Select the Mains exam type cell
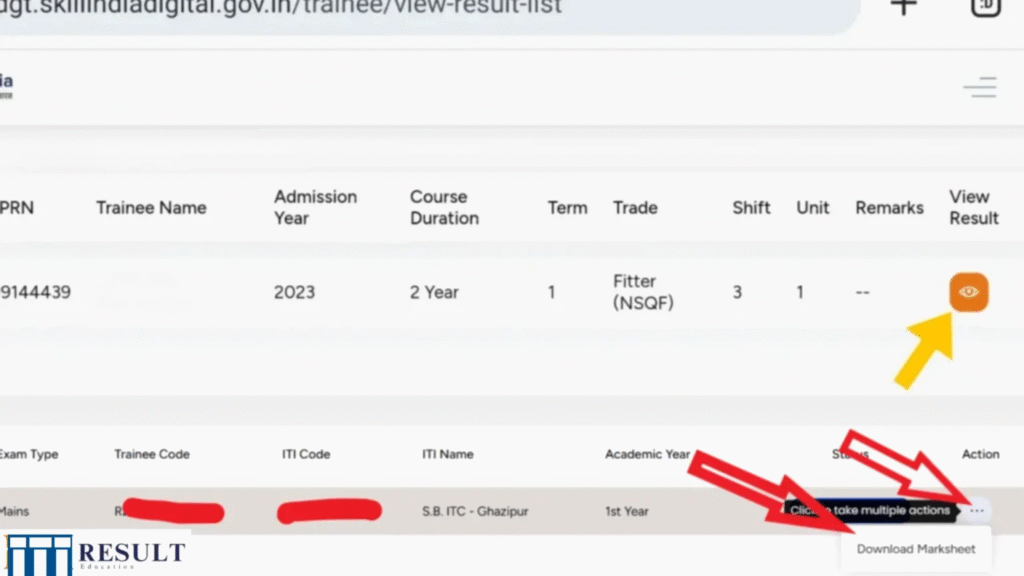This screenshot has height=576, width=1024. click(14, 511)
